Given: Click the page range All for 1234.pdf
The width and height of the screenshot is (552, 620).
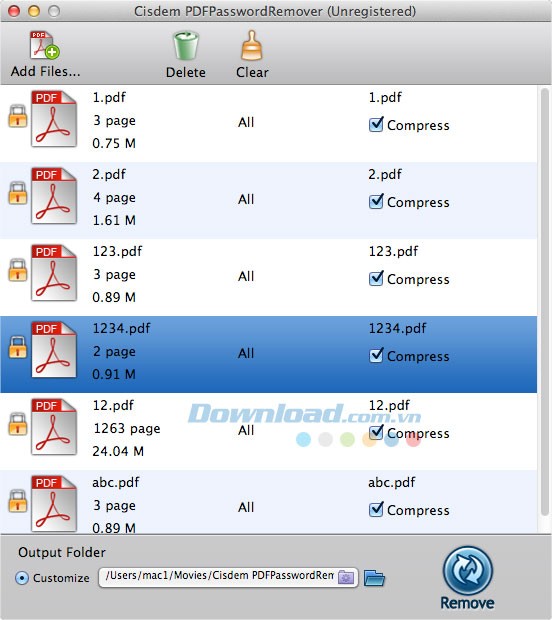Looking at the screenshot, I should pos(246,353).
